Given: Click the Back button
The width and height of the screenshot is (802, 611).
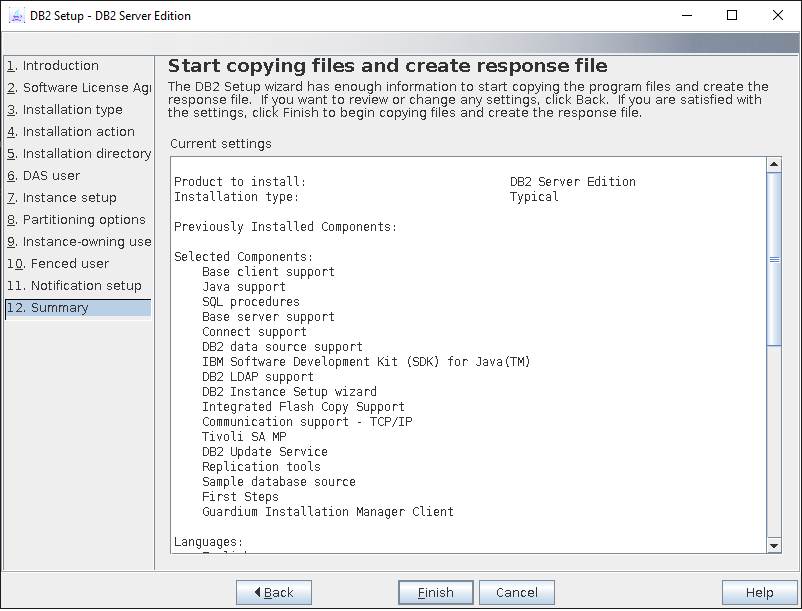Looking at the screenshot, I should 274,592.
